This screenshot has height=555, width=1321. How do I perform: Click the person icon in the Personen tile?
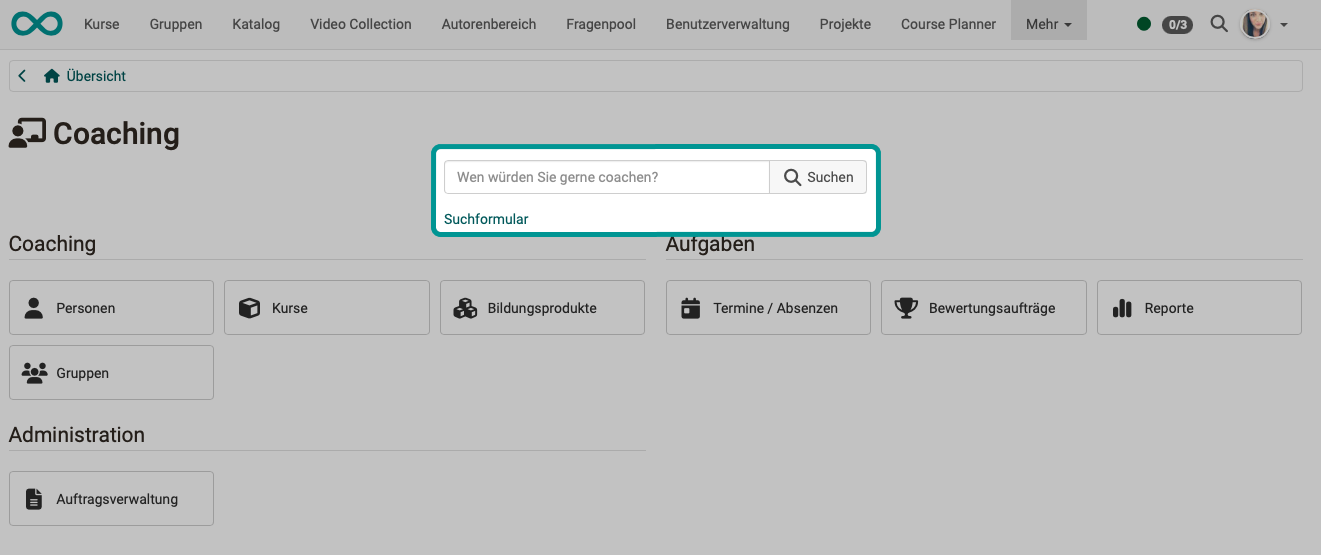click(x=34, y=308)
